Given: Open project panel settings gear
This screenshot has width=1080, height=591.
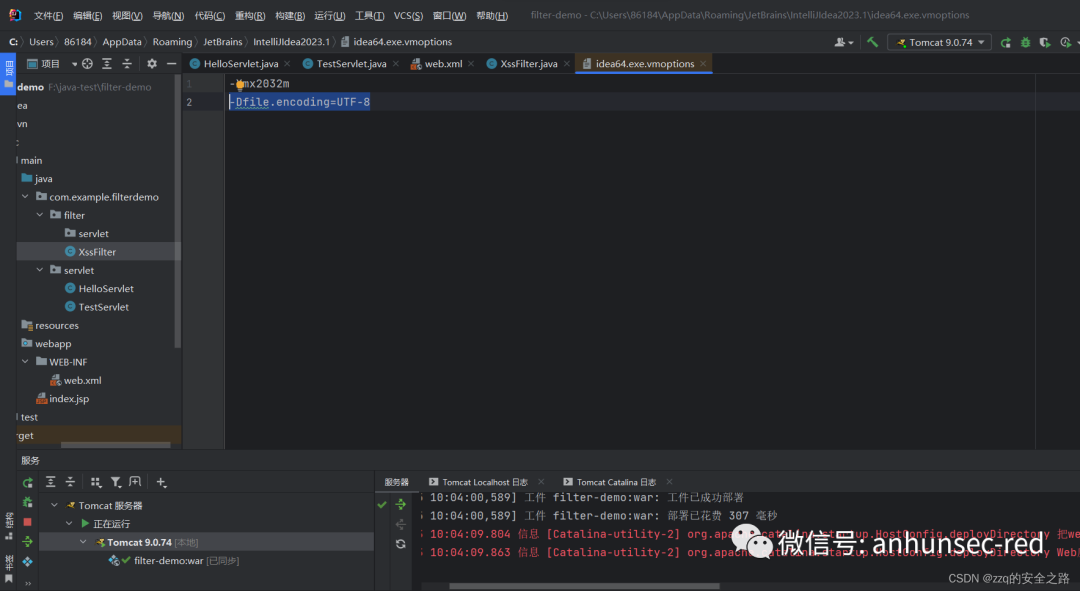Looking at the screenshot, I should click(x=152, y=63).
